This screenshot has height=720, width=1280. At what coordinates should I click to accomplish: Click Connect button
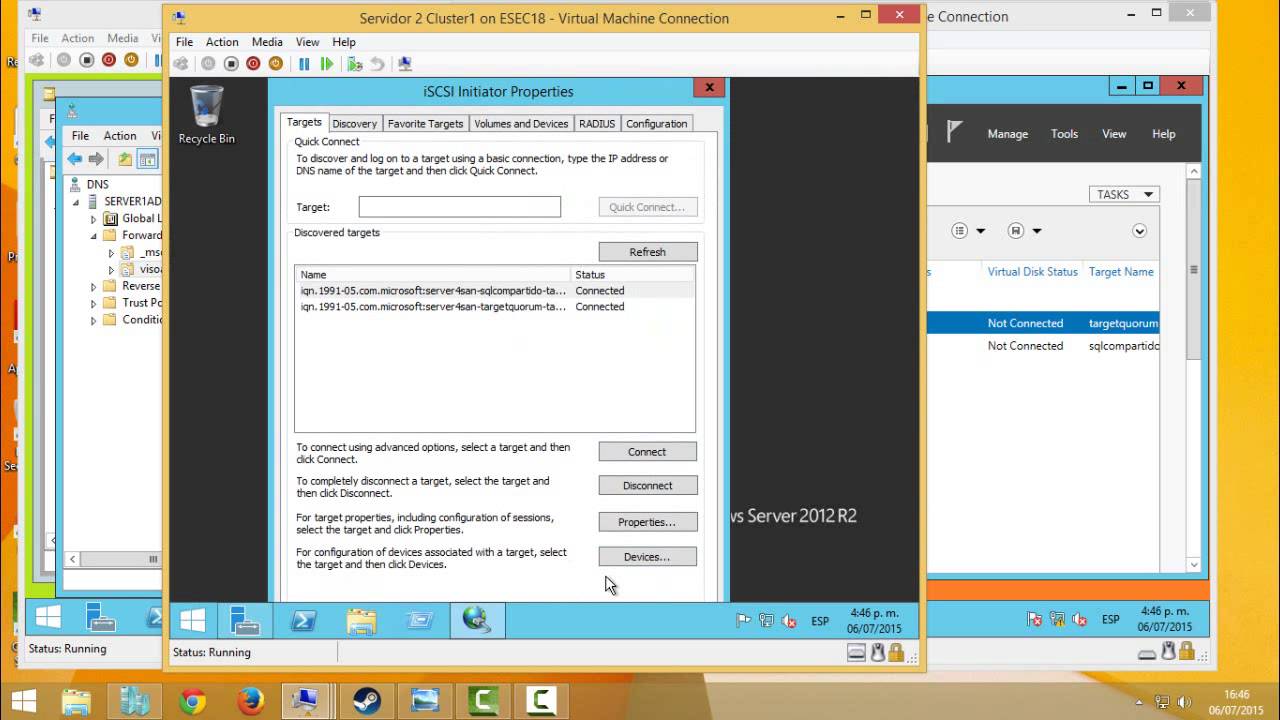coord(648,452)
